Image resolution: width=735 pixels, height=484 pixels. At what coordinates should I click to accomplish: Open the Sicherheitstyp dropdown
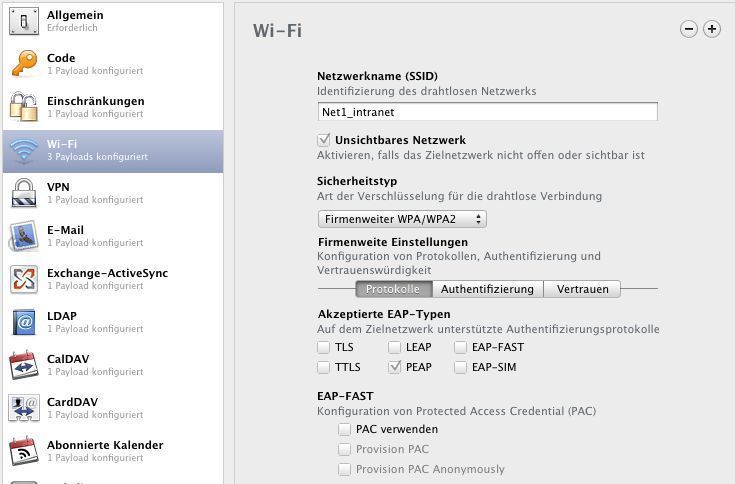pyautogui.click(x=402, y=219)
